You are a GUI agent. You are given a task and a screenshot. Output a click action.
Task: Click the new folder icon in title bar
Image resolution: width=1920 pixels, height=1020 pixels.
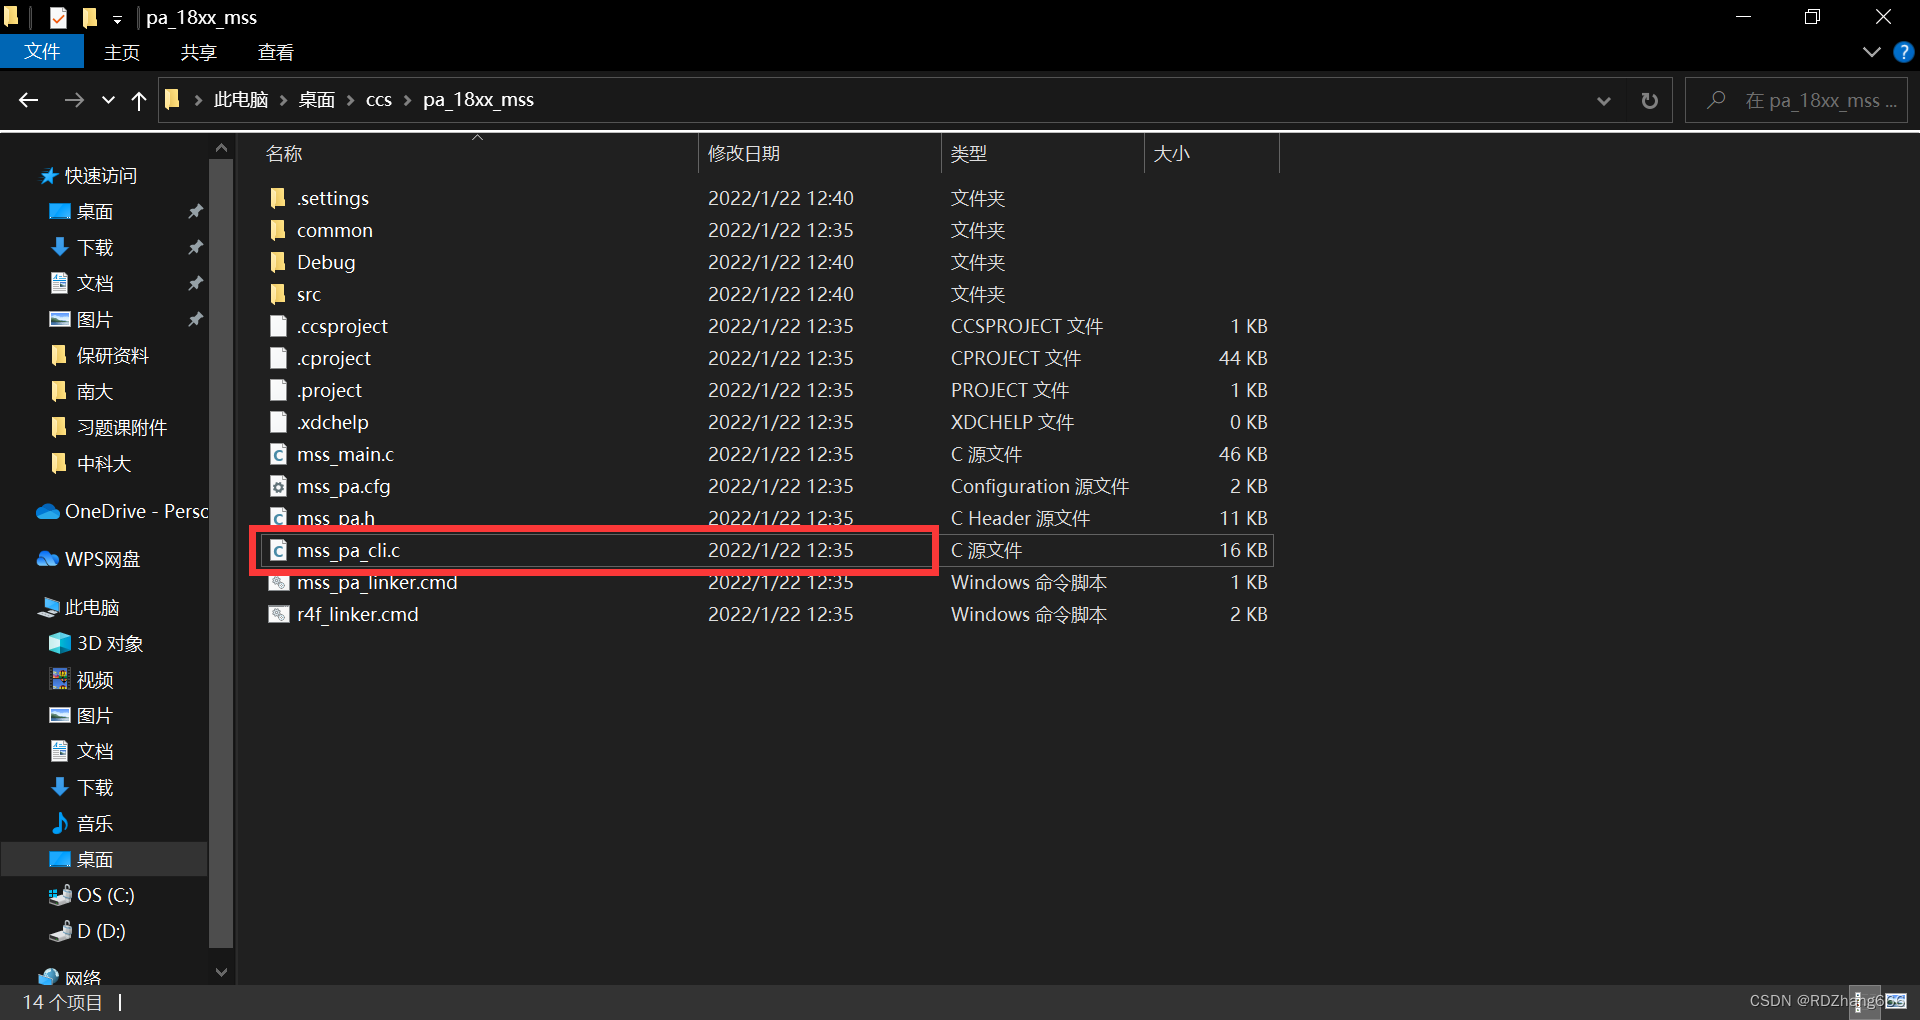[x=90, y=17]
